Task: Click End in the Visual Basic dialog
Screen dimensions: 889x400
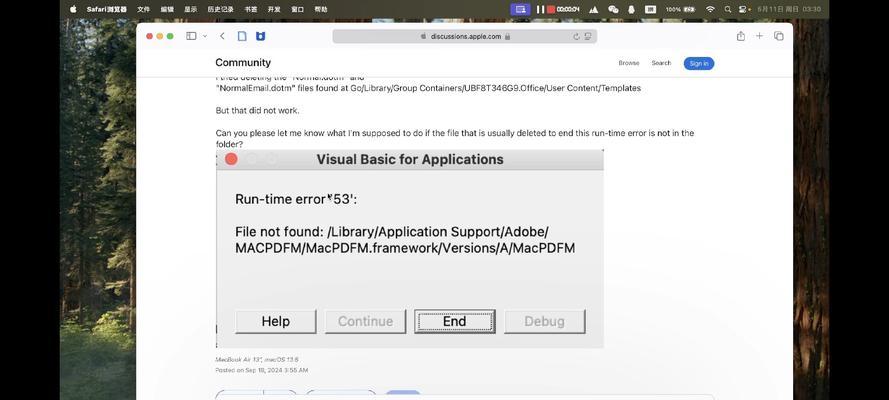Action: click(455, 322)
